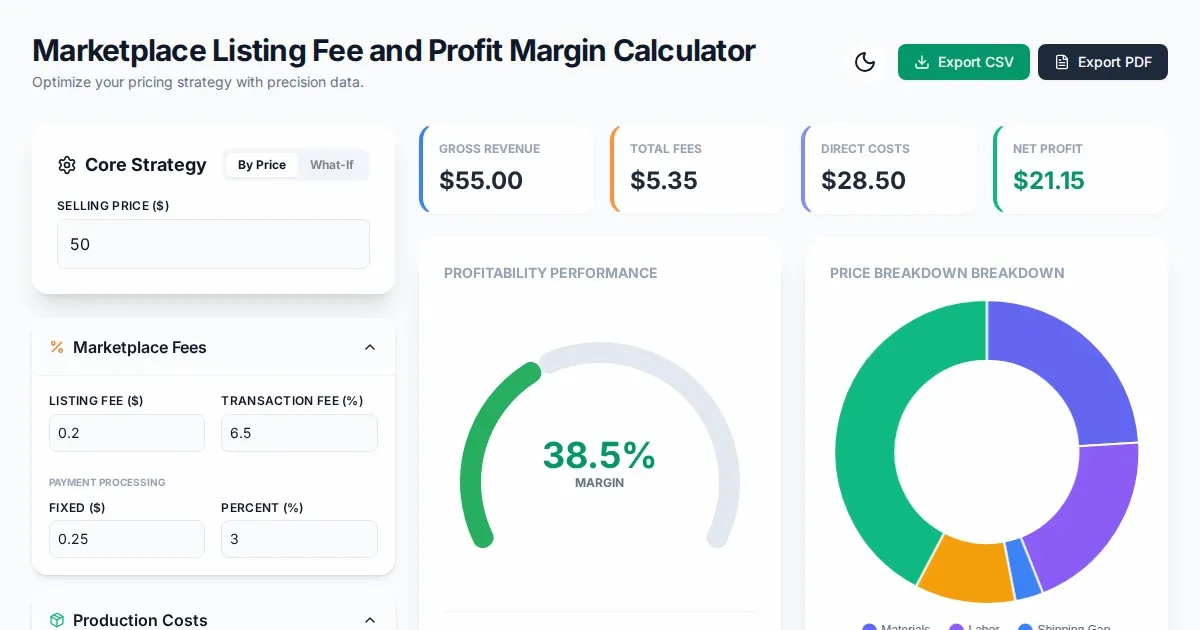1200x630 pixels.
Task: Edit the Transaction Fee percent field
Action: 299,433
